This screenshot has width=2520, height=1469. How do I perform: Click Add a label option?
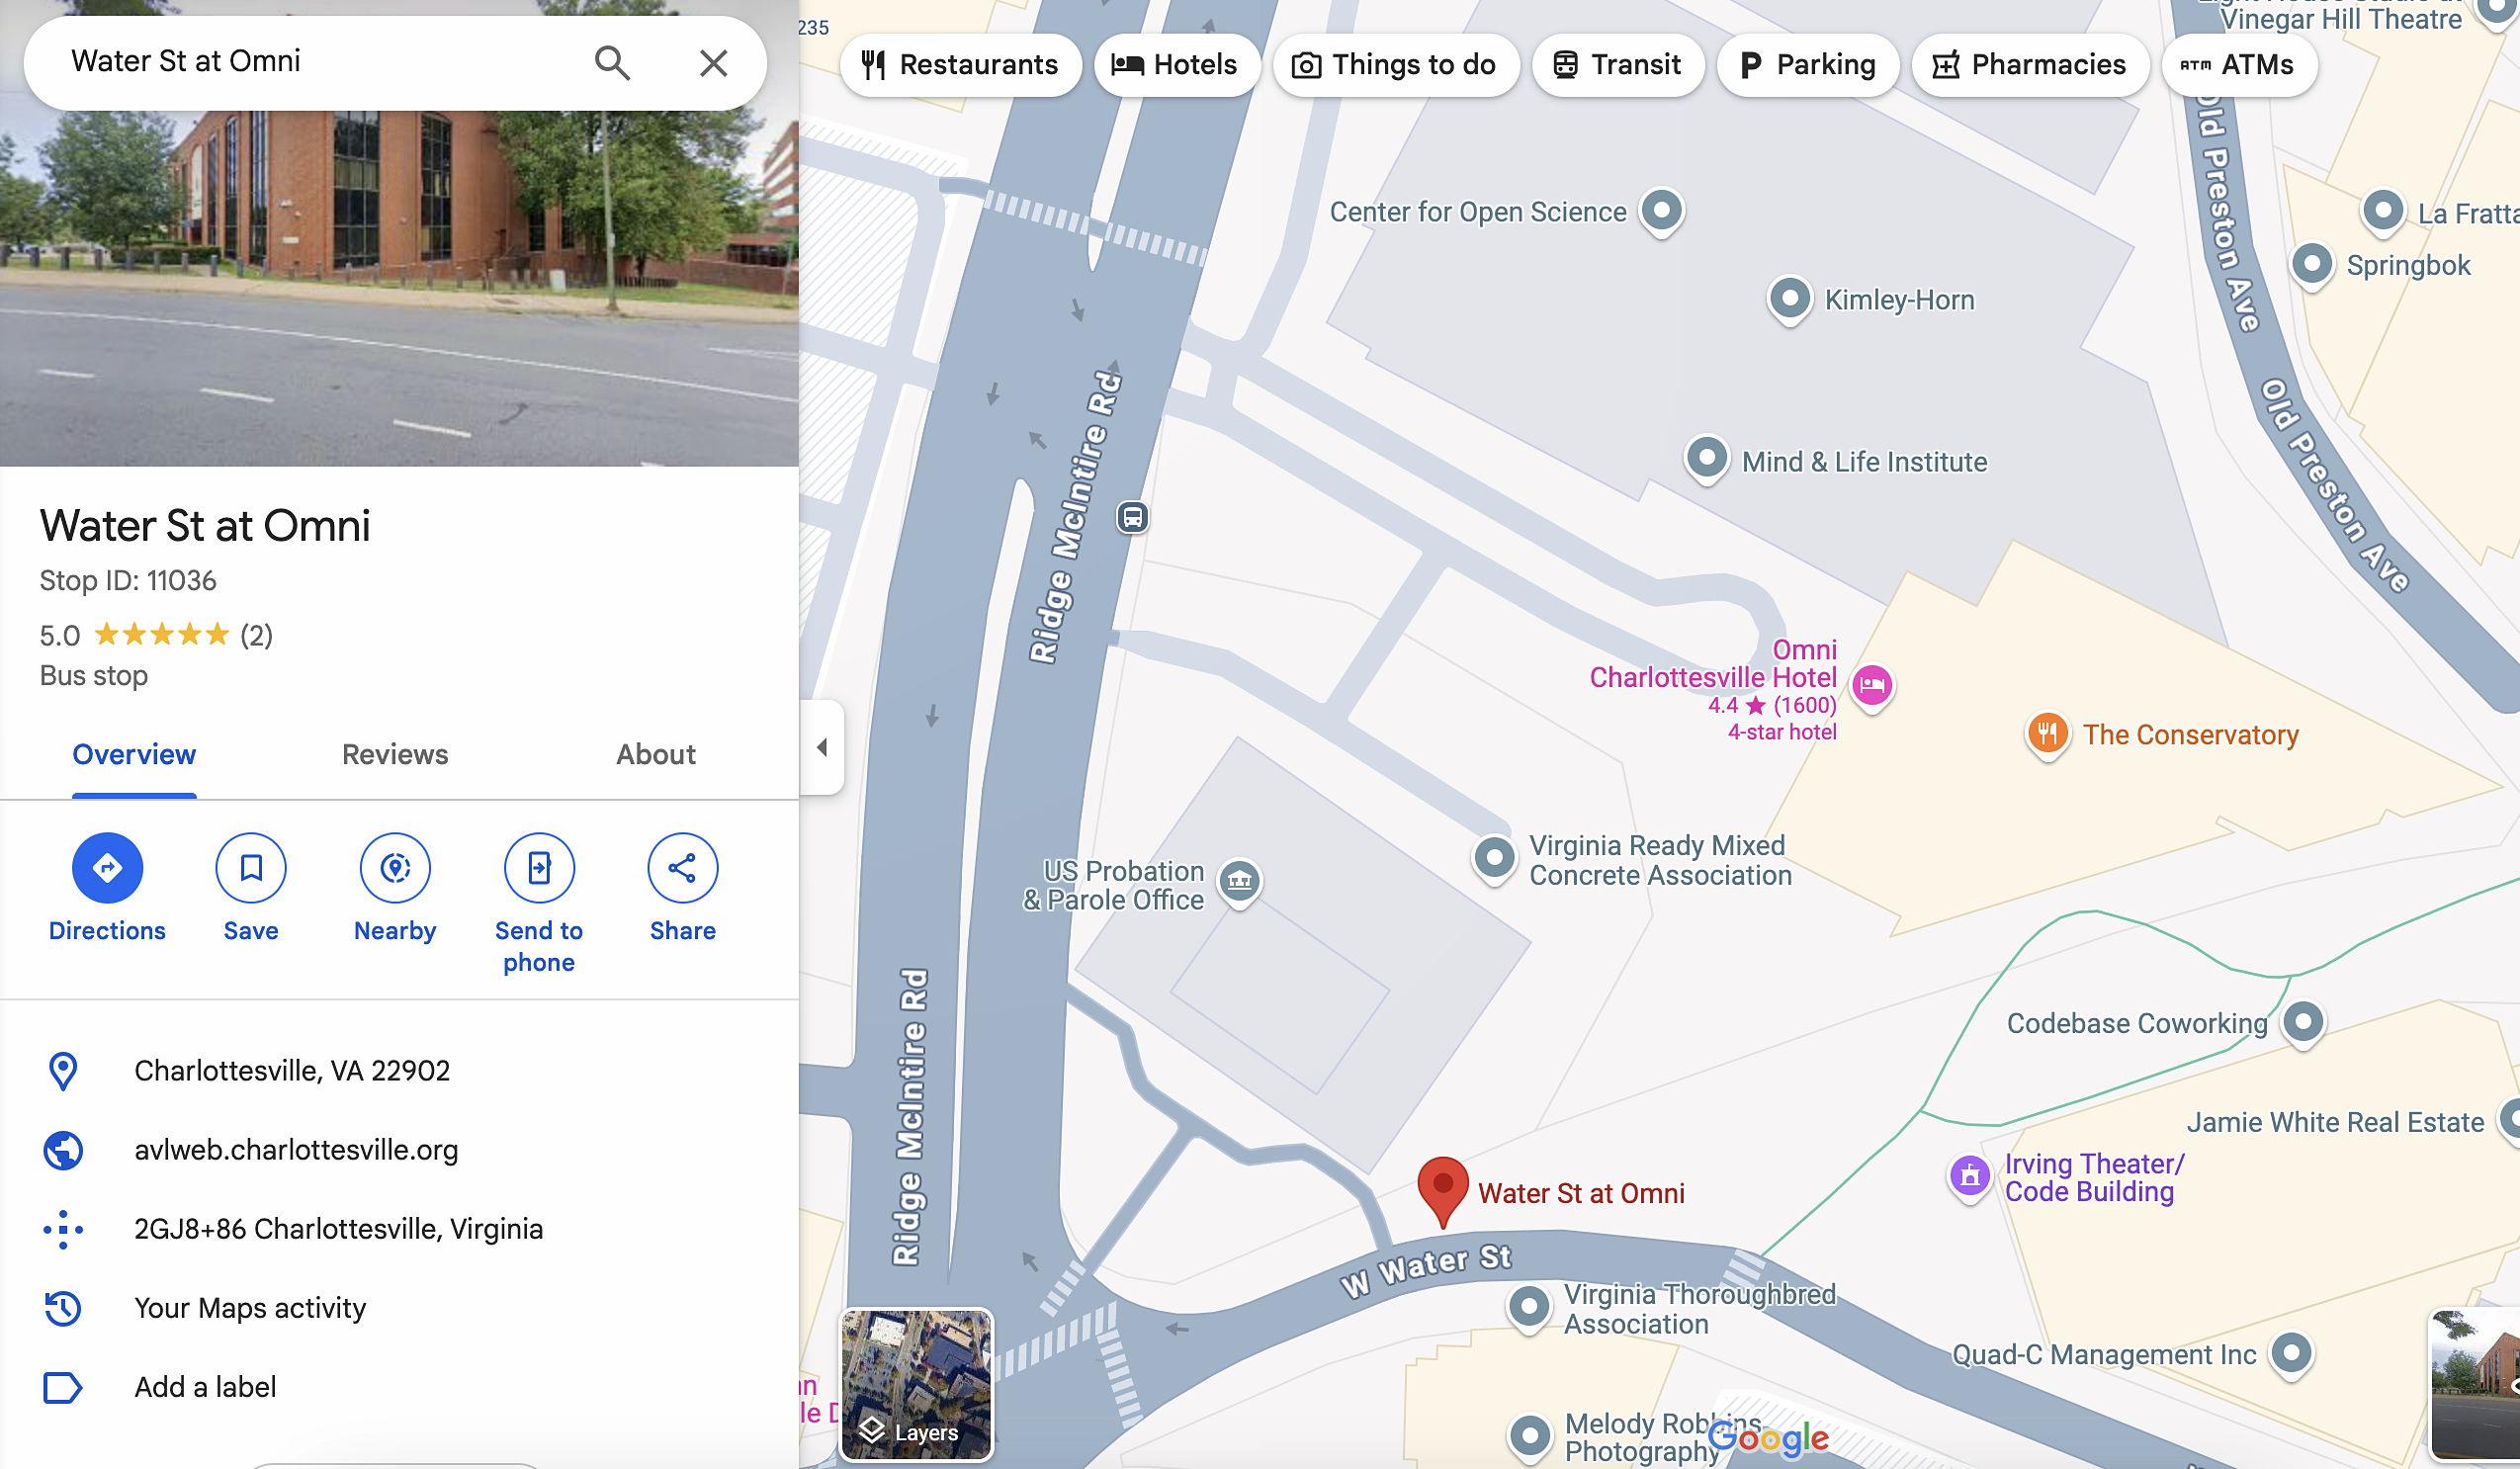pos(205,1387)
